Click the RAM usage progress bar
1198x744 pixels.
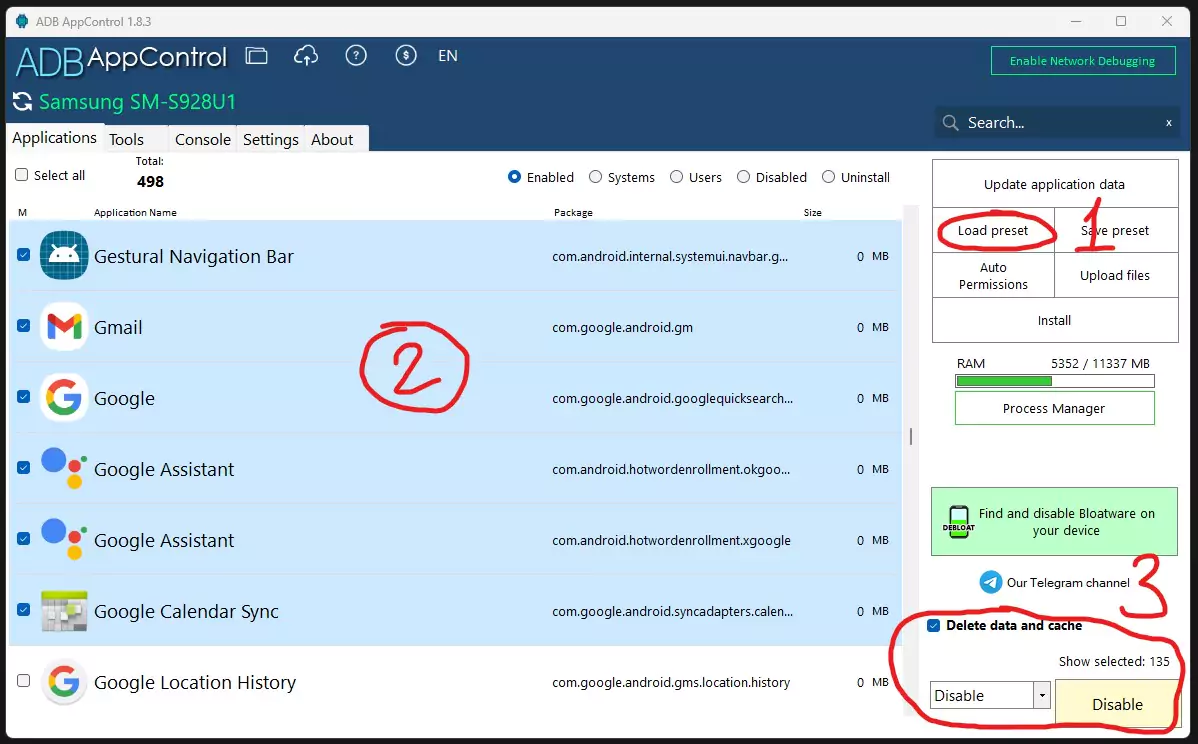pyautogui.click(x=1054, y=380)
